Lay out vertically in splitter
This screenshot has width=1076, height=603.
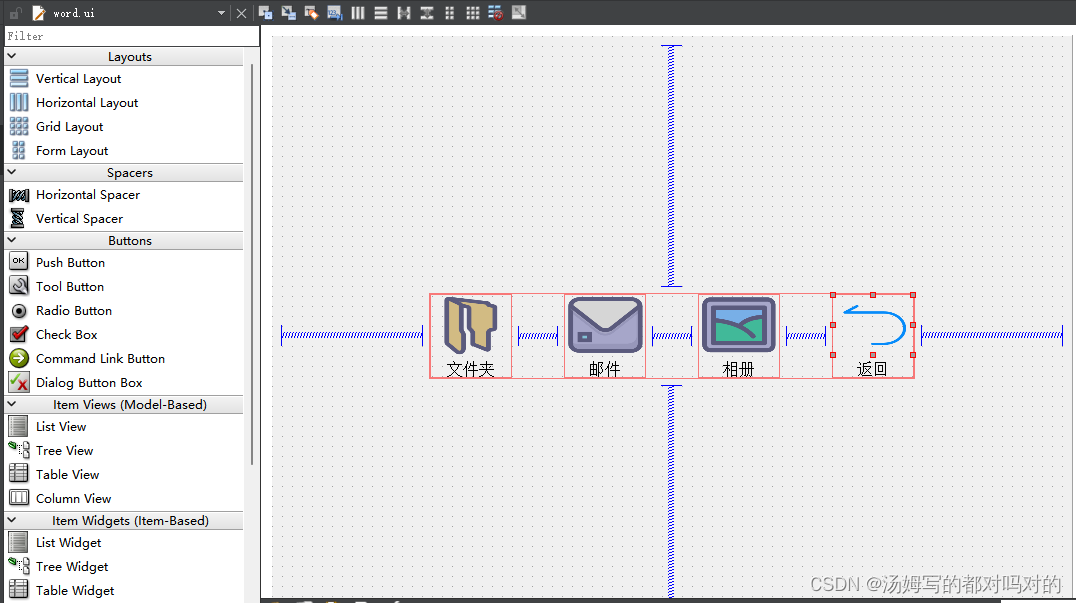427,12
